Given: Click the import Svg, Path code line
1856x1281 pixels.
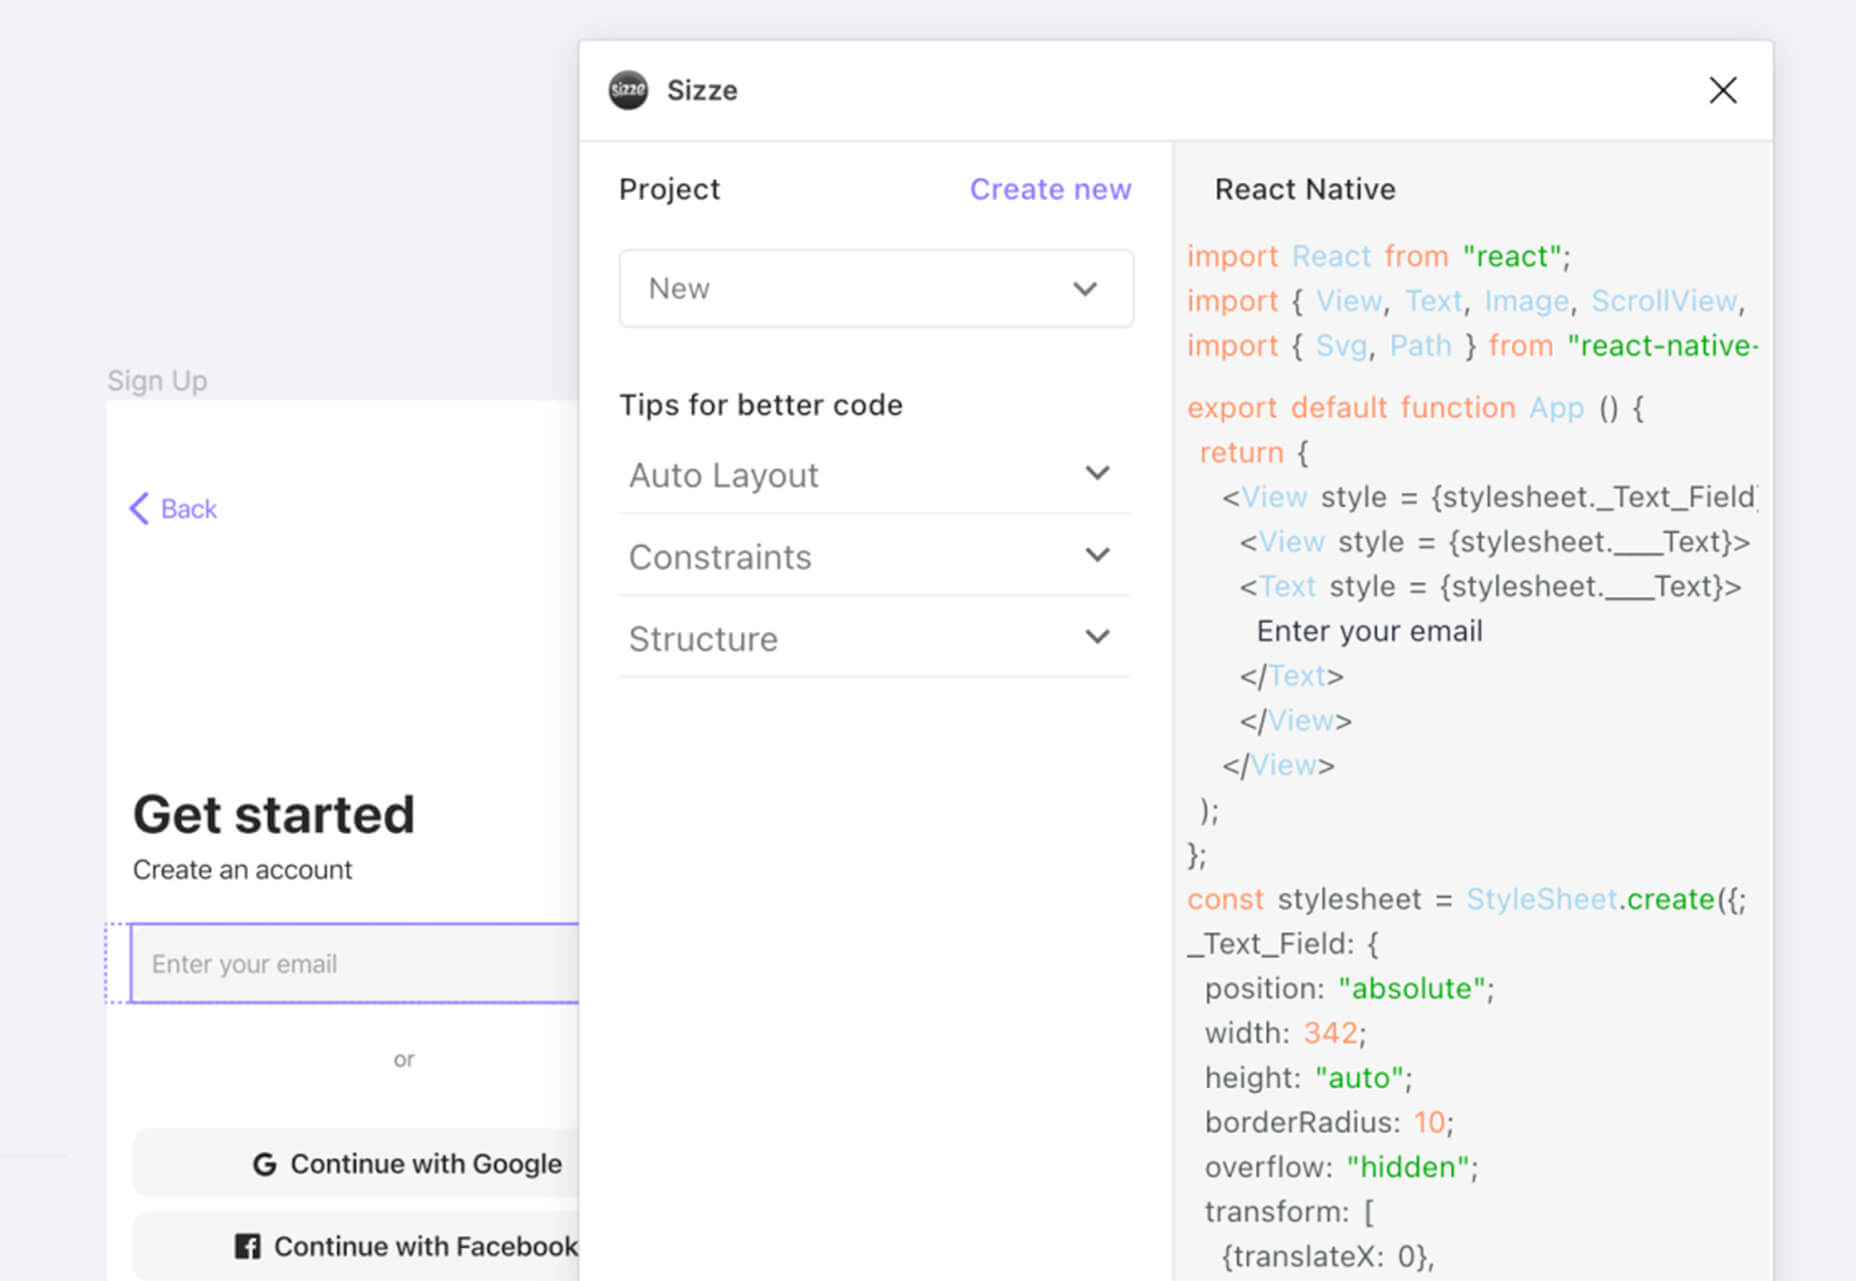Looking at the screenshot, I should point(1472,346).
